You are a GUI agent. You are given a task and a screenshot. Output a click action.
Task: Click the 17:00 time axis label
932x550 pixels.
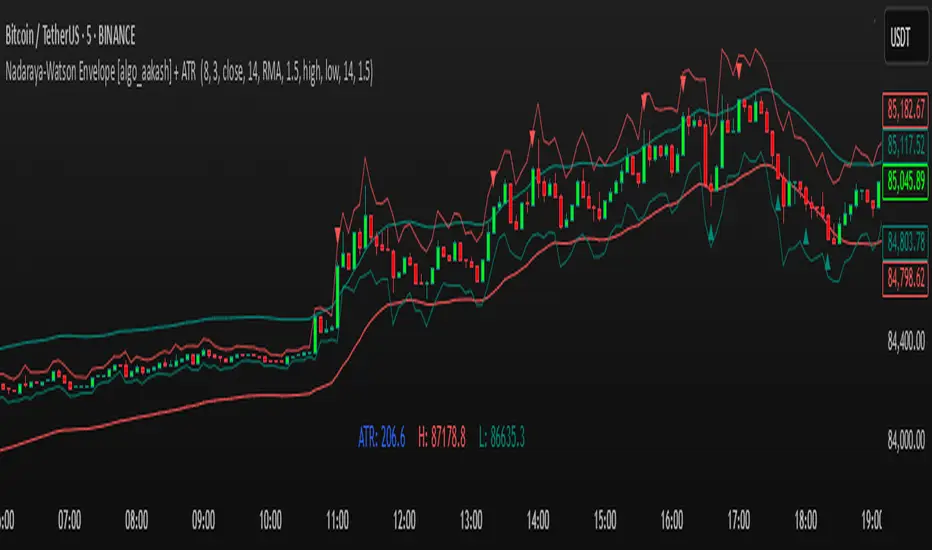pyautogui.click(x=739, y=520)
